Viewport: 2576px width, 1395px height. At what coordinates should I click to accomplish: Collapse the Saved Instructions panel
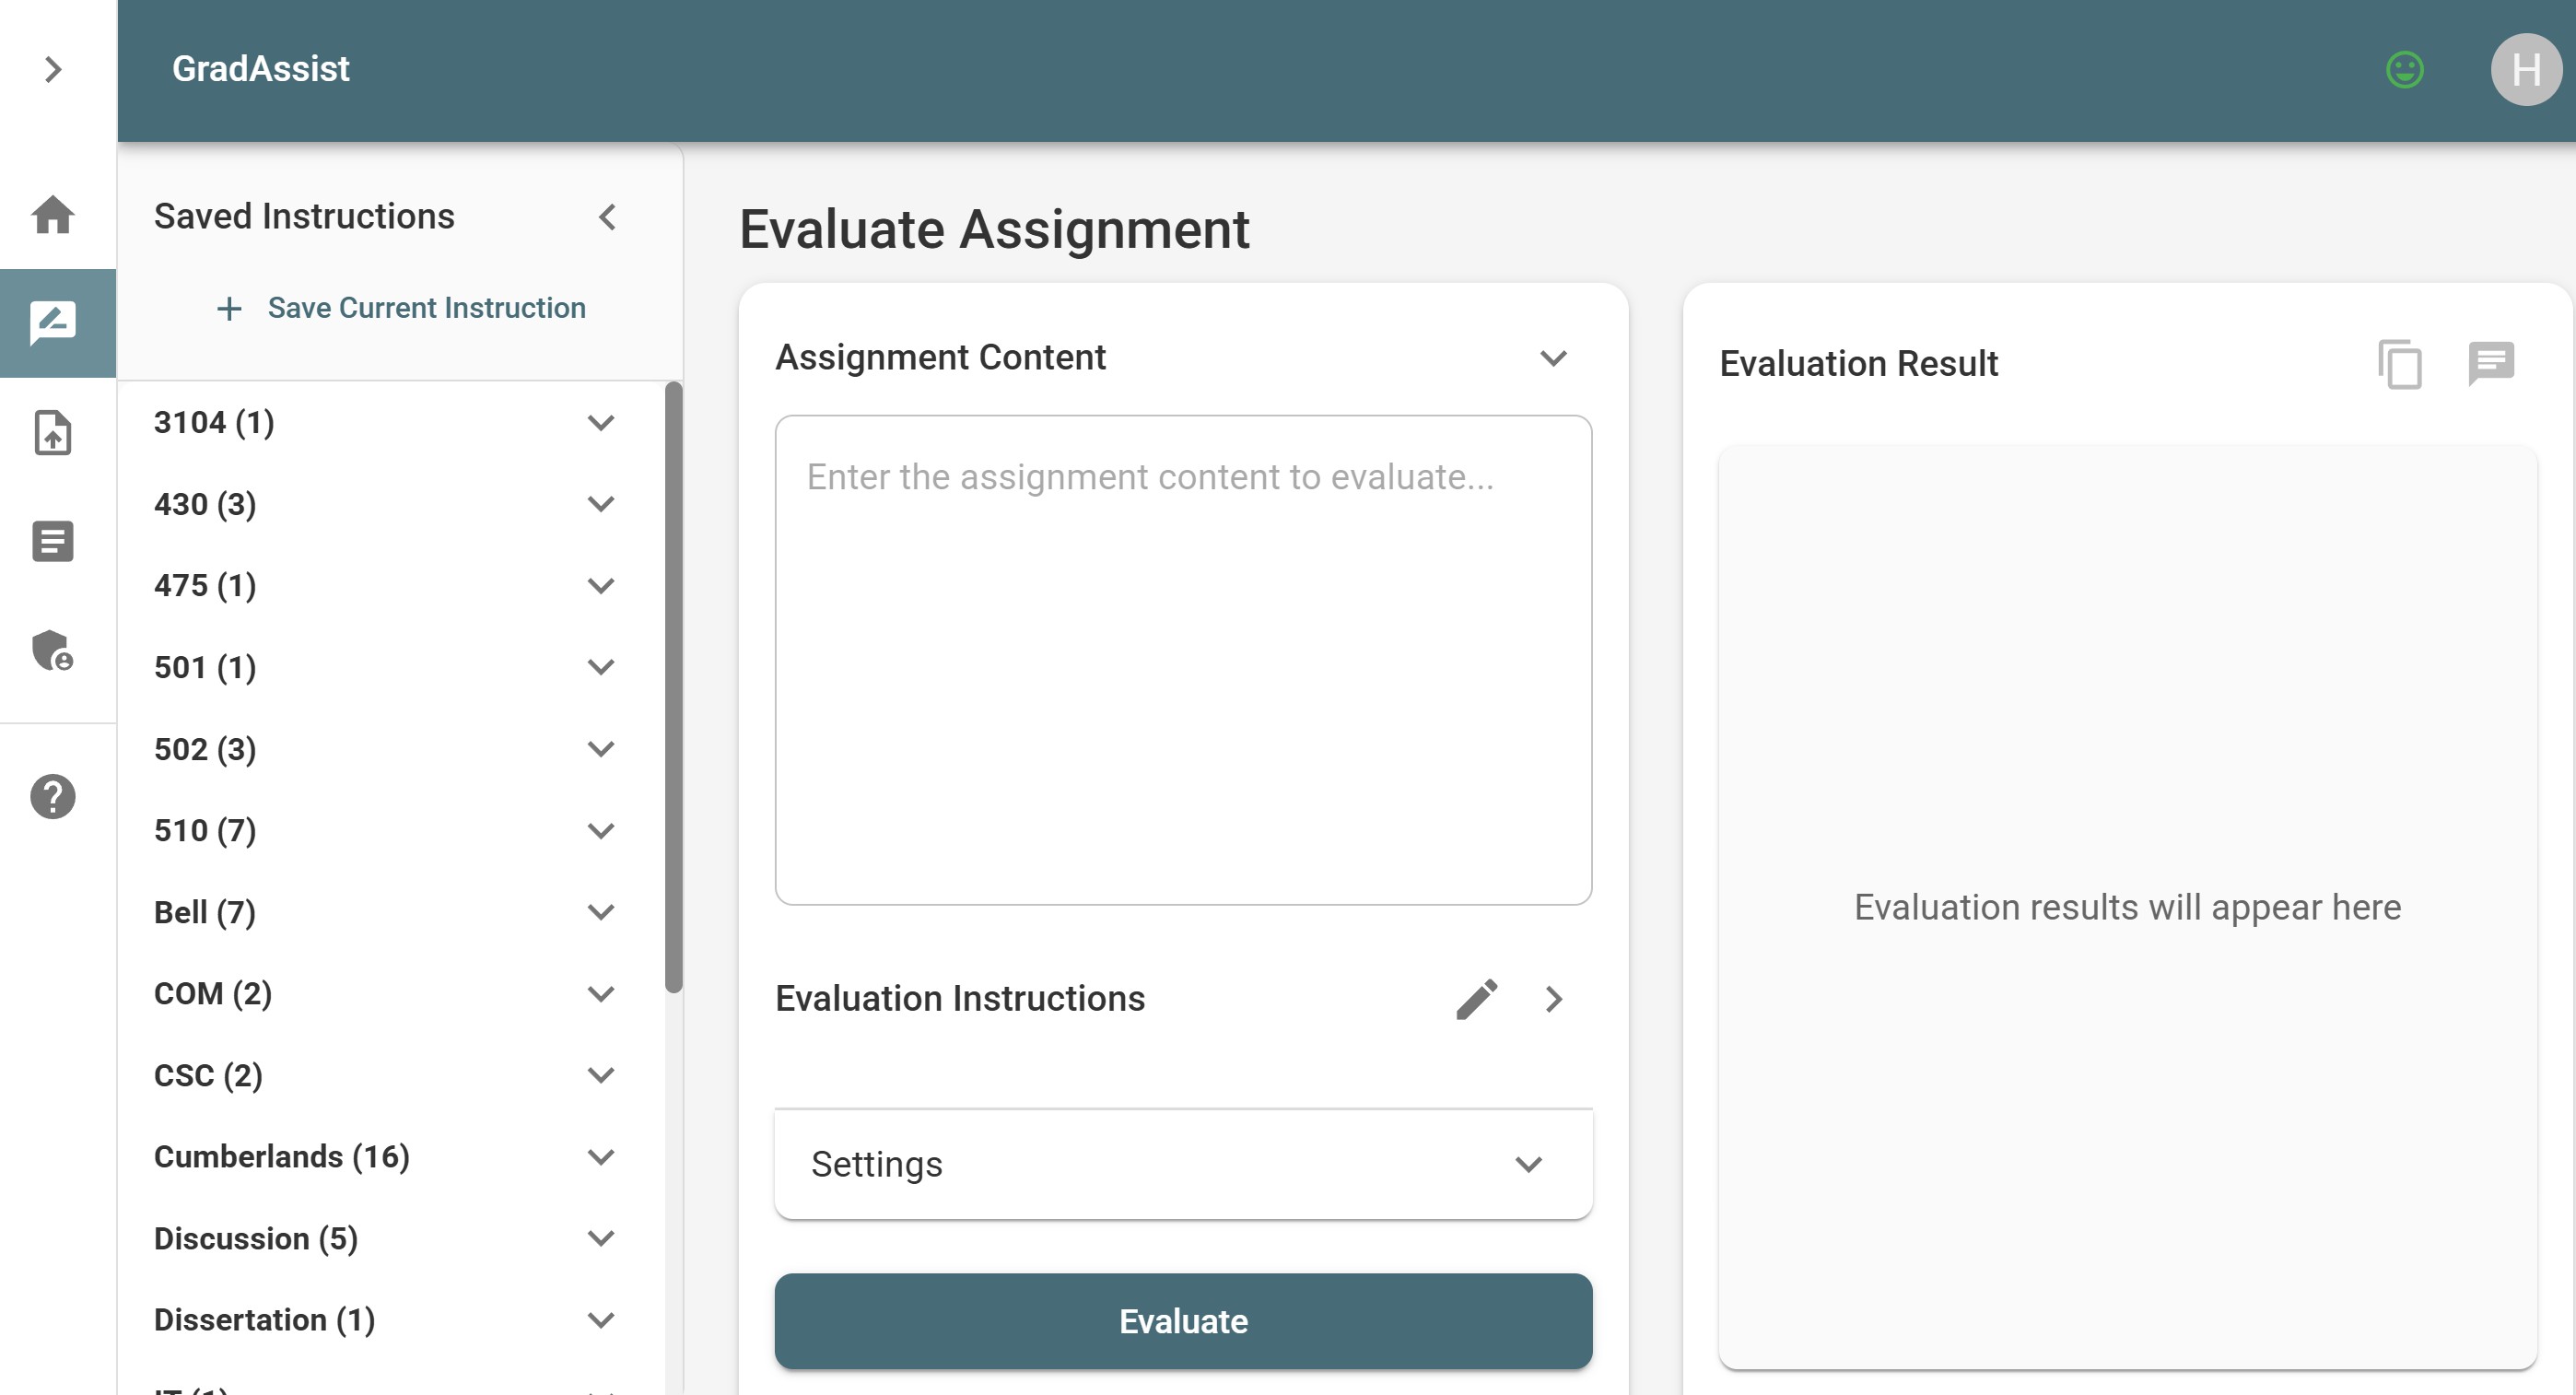click(607, 216)
